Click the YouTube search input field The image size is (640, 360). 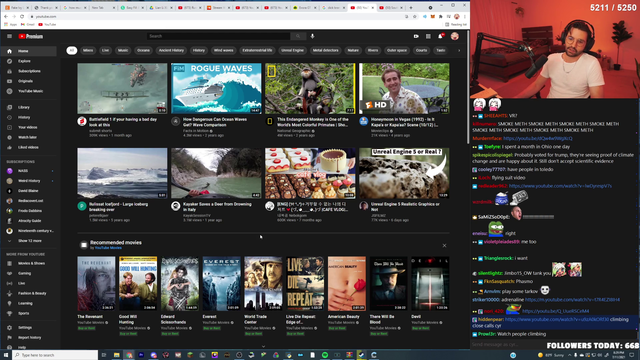[x=219, y=36]
